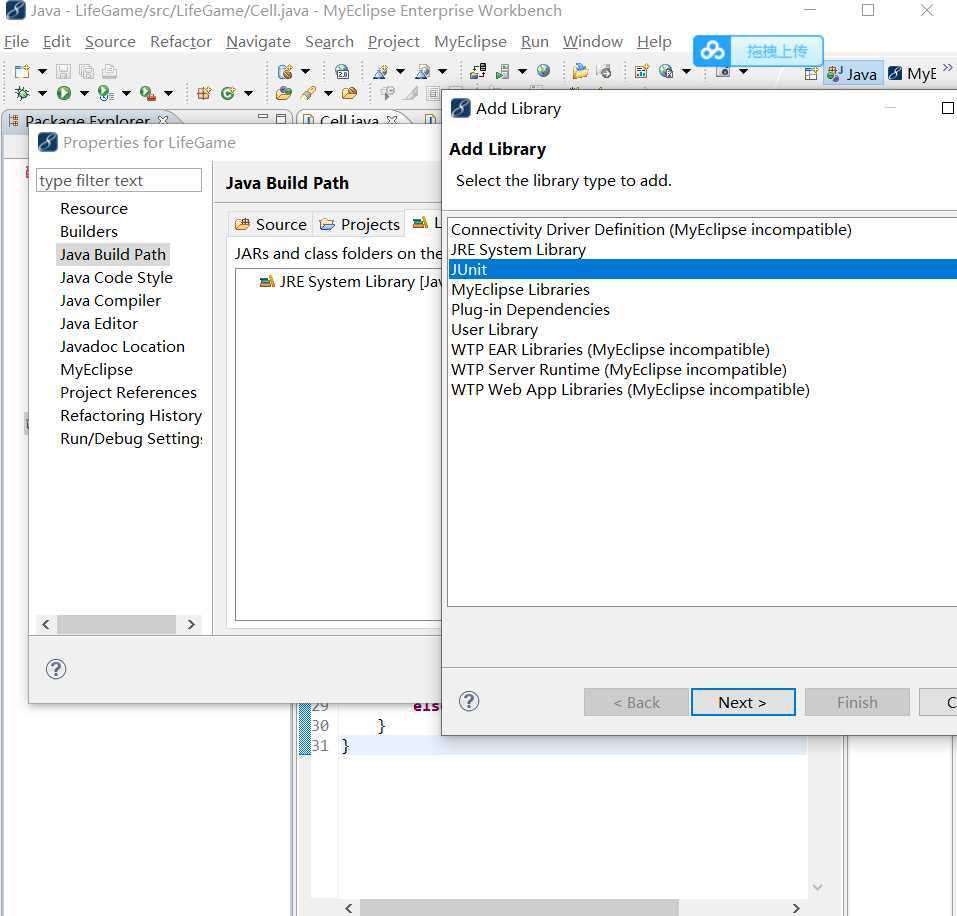Open the Refactor menu
This screenshot has width=957, height=916.
click(x=181, y=41)
